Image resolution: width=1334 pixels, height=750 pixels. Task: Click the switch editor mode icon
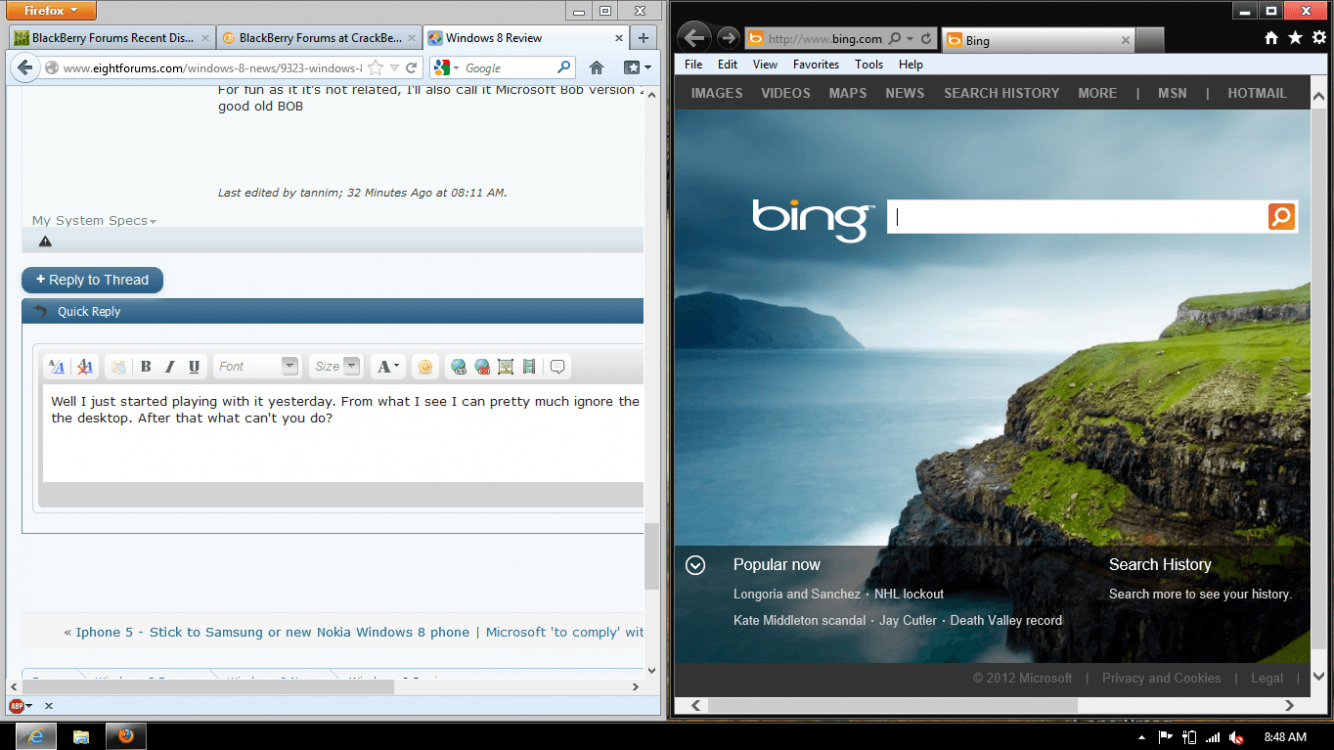(57, 367)
